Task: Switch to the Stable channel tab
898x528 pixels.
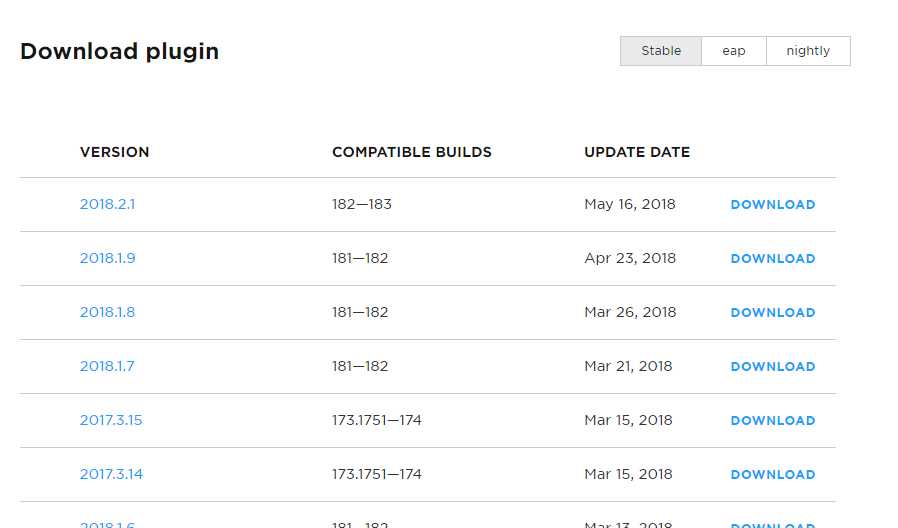Action: tap(661, 51)
